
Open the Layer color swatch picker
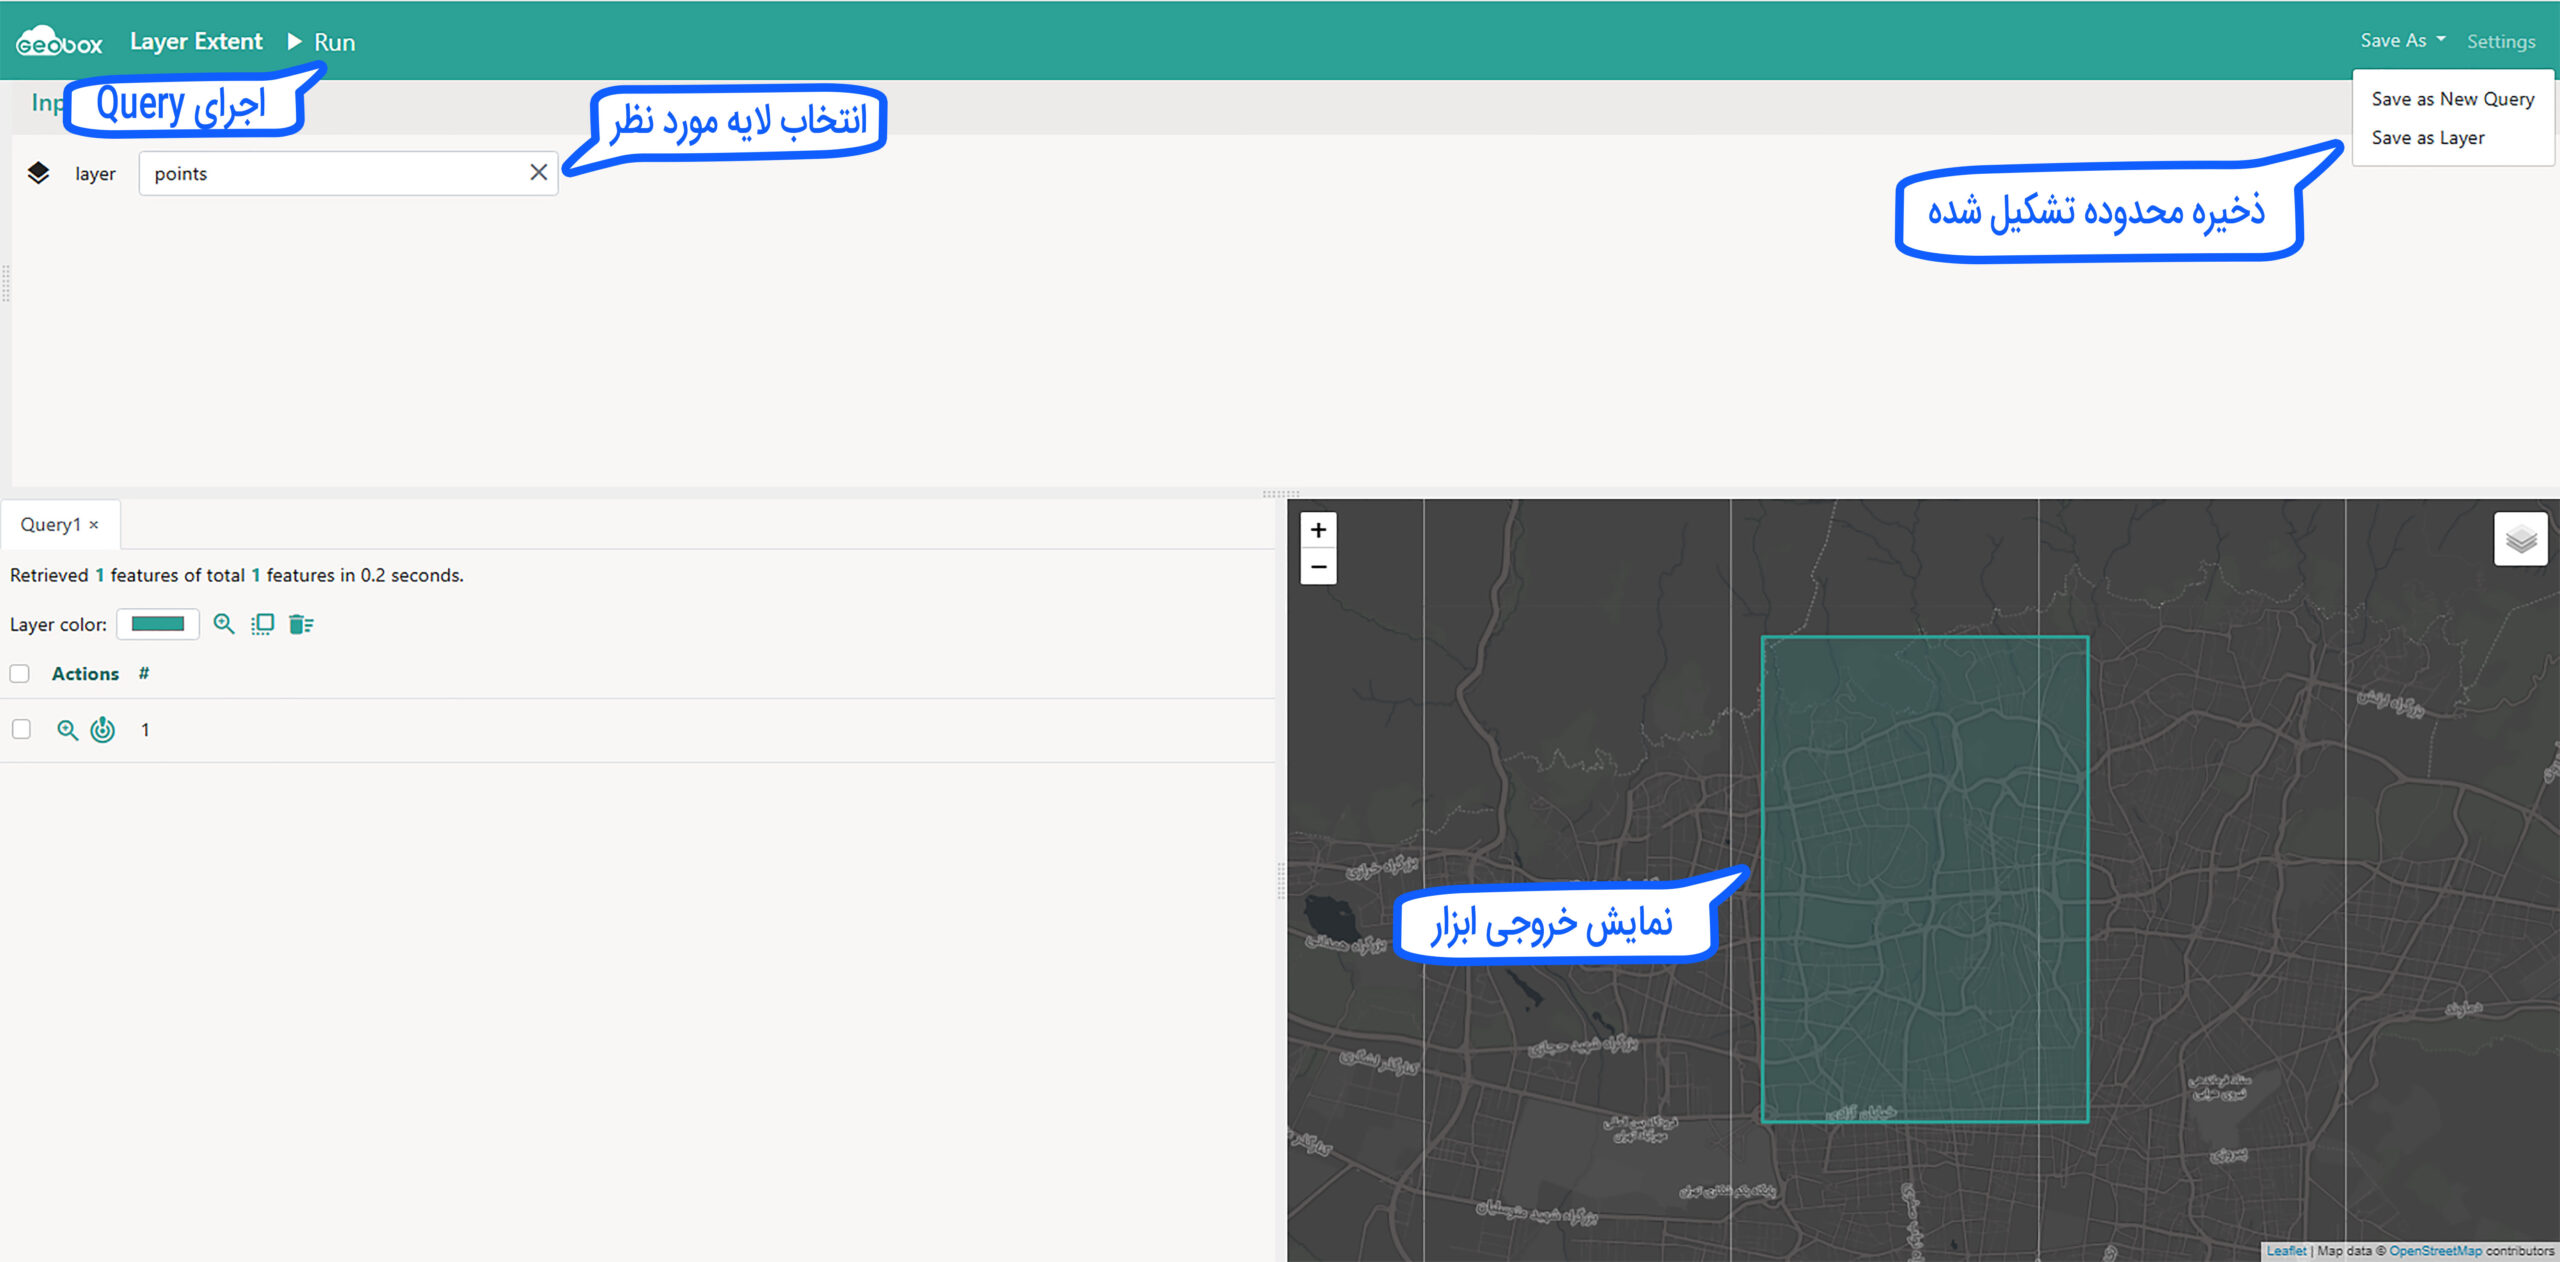pyautogui.click(x=158, y=624)
